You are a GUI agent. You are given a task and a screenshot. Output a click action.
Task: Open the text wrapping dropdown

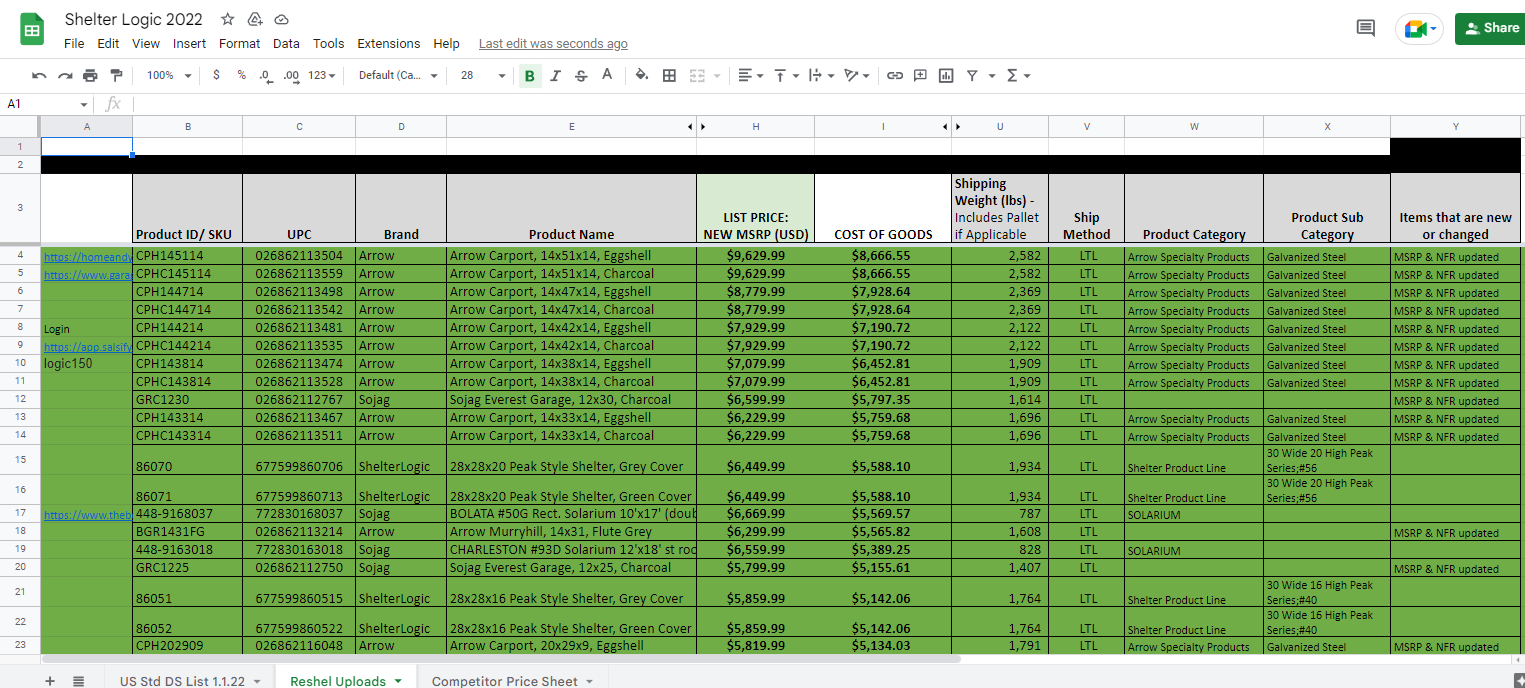pyautogui.click(x=821, y=75)
